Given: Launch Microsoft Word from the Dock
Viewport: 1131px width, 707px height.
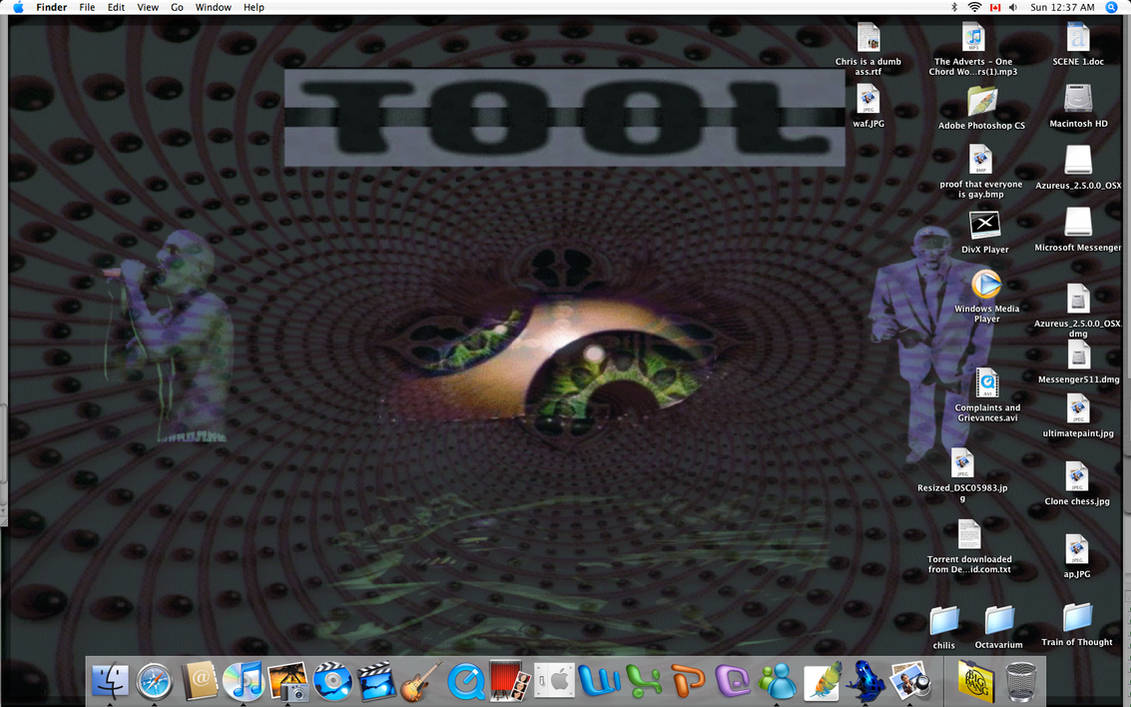Looking at the screenshot, I should pyautogui.click(x=599, y=681).
